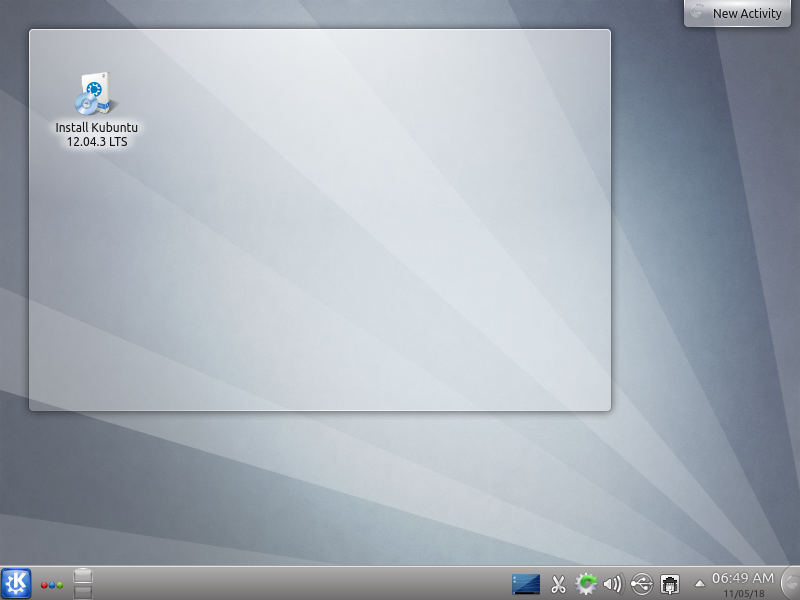Click the Install Kubuntu 12.04.3 LTS label
The height and width of the screenshot is (600, 800).
tap(97, 135)
